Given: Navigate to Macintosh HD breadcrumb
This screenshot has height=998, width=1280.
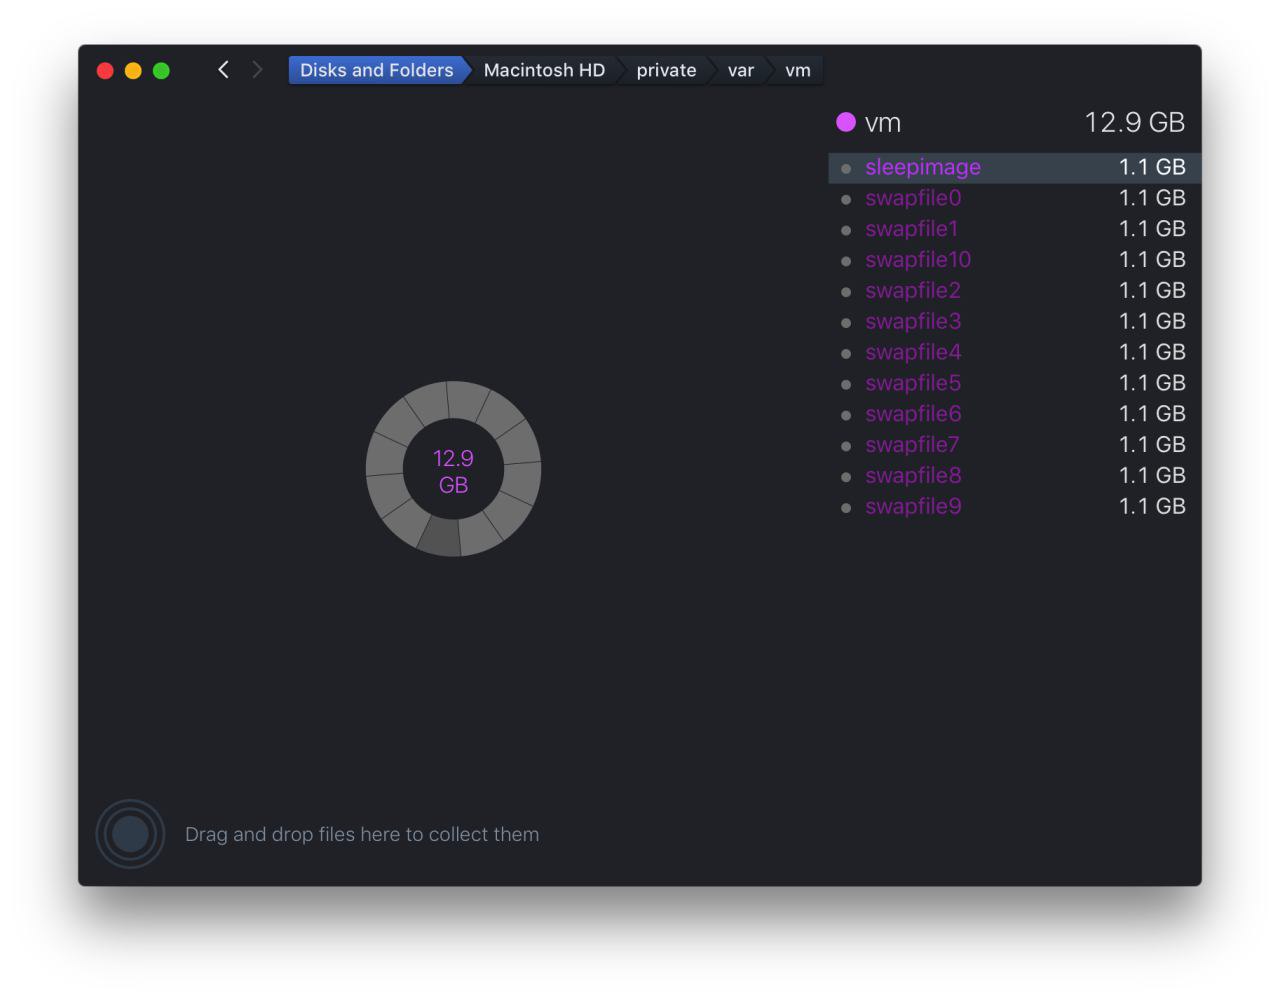Looking at the screenshot, I should (x=544, y=70).
